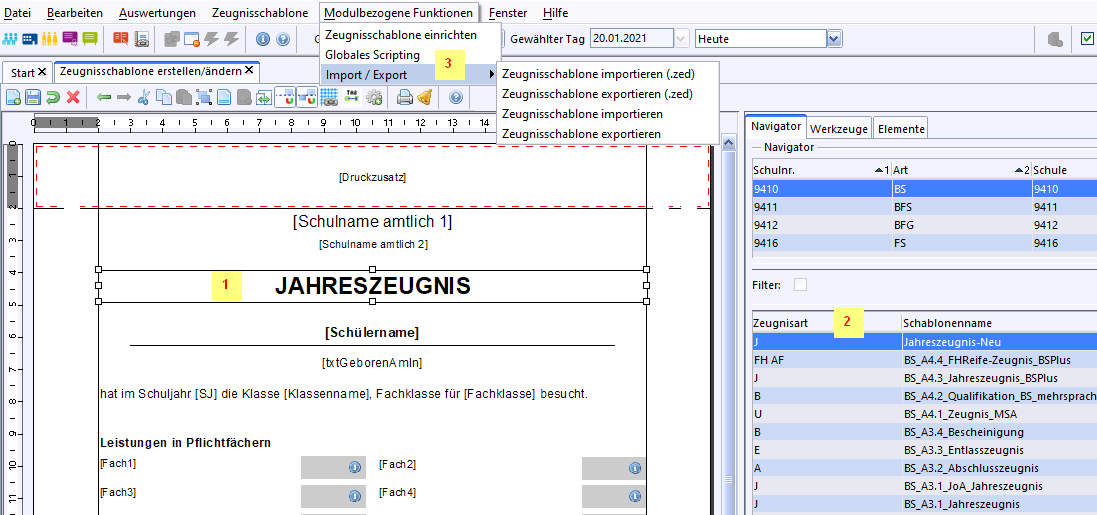1097x515 pixels.
Task: Click the red X delete icon
Action: (73, 97)
